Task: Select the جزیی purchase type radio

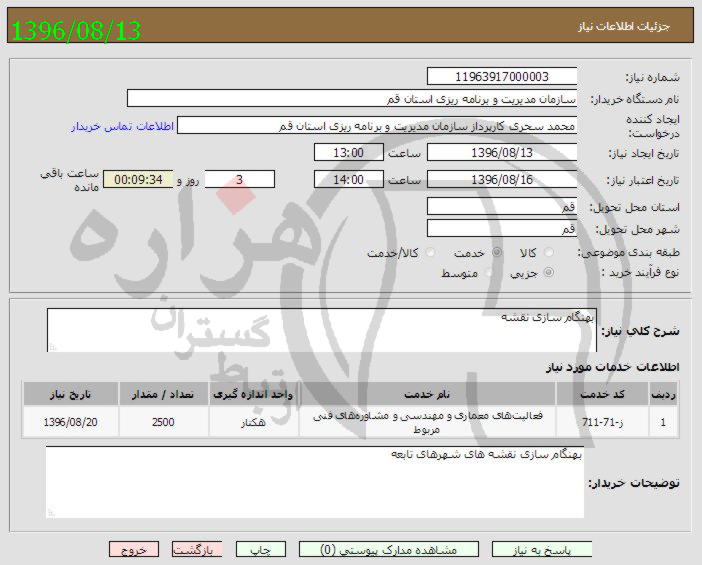Action: click(548, 272)
